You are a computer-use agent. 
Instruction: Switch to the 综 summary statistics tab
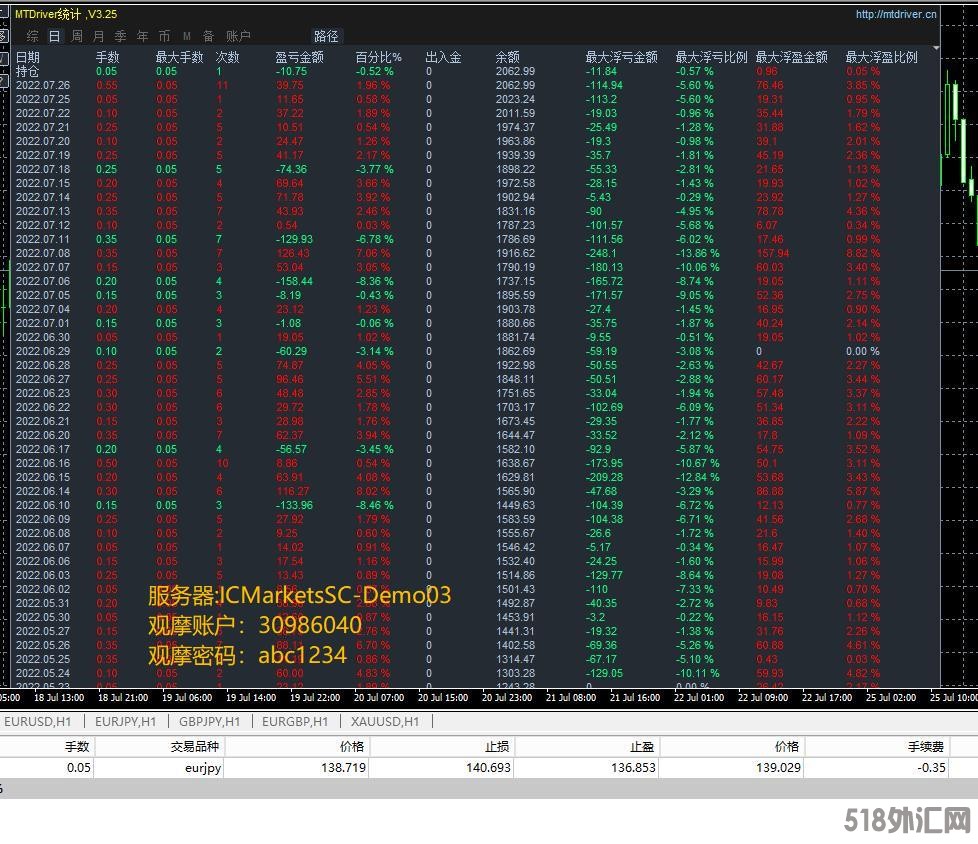32,36
